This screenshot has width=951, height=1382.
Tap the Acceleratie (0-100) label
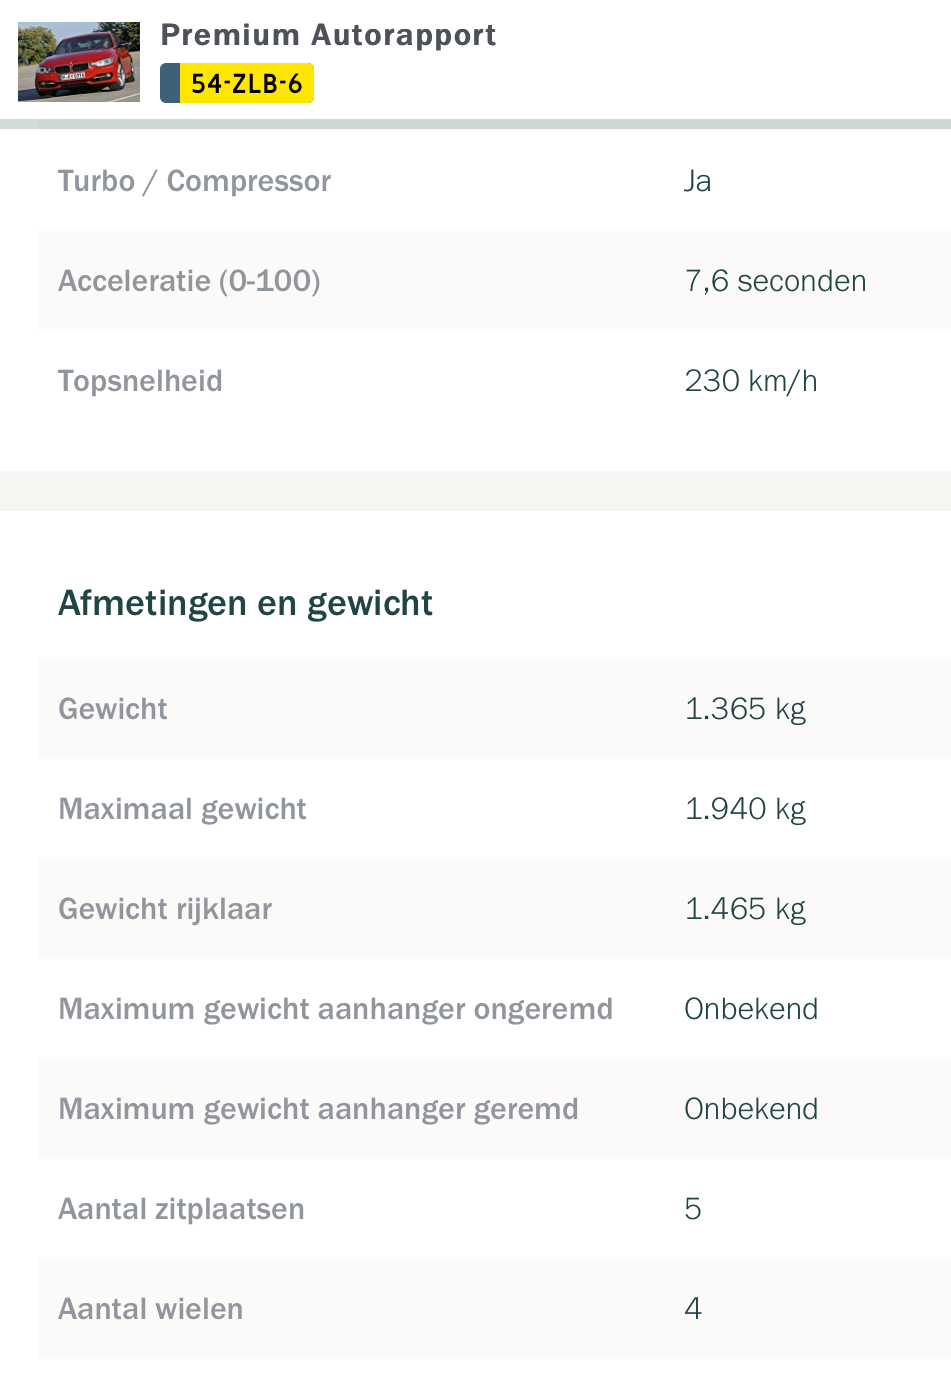click(x=189, y=281)
